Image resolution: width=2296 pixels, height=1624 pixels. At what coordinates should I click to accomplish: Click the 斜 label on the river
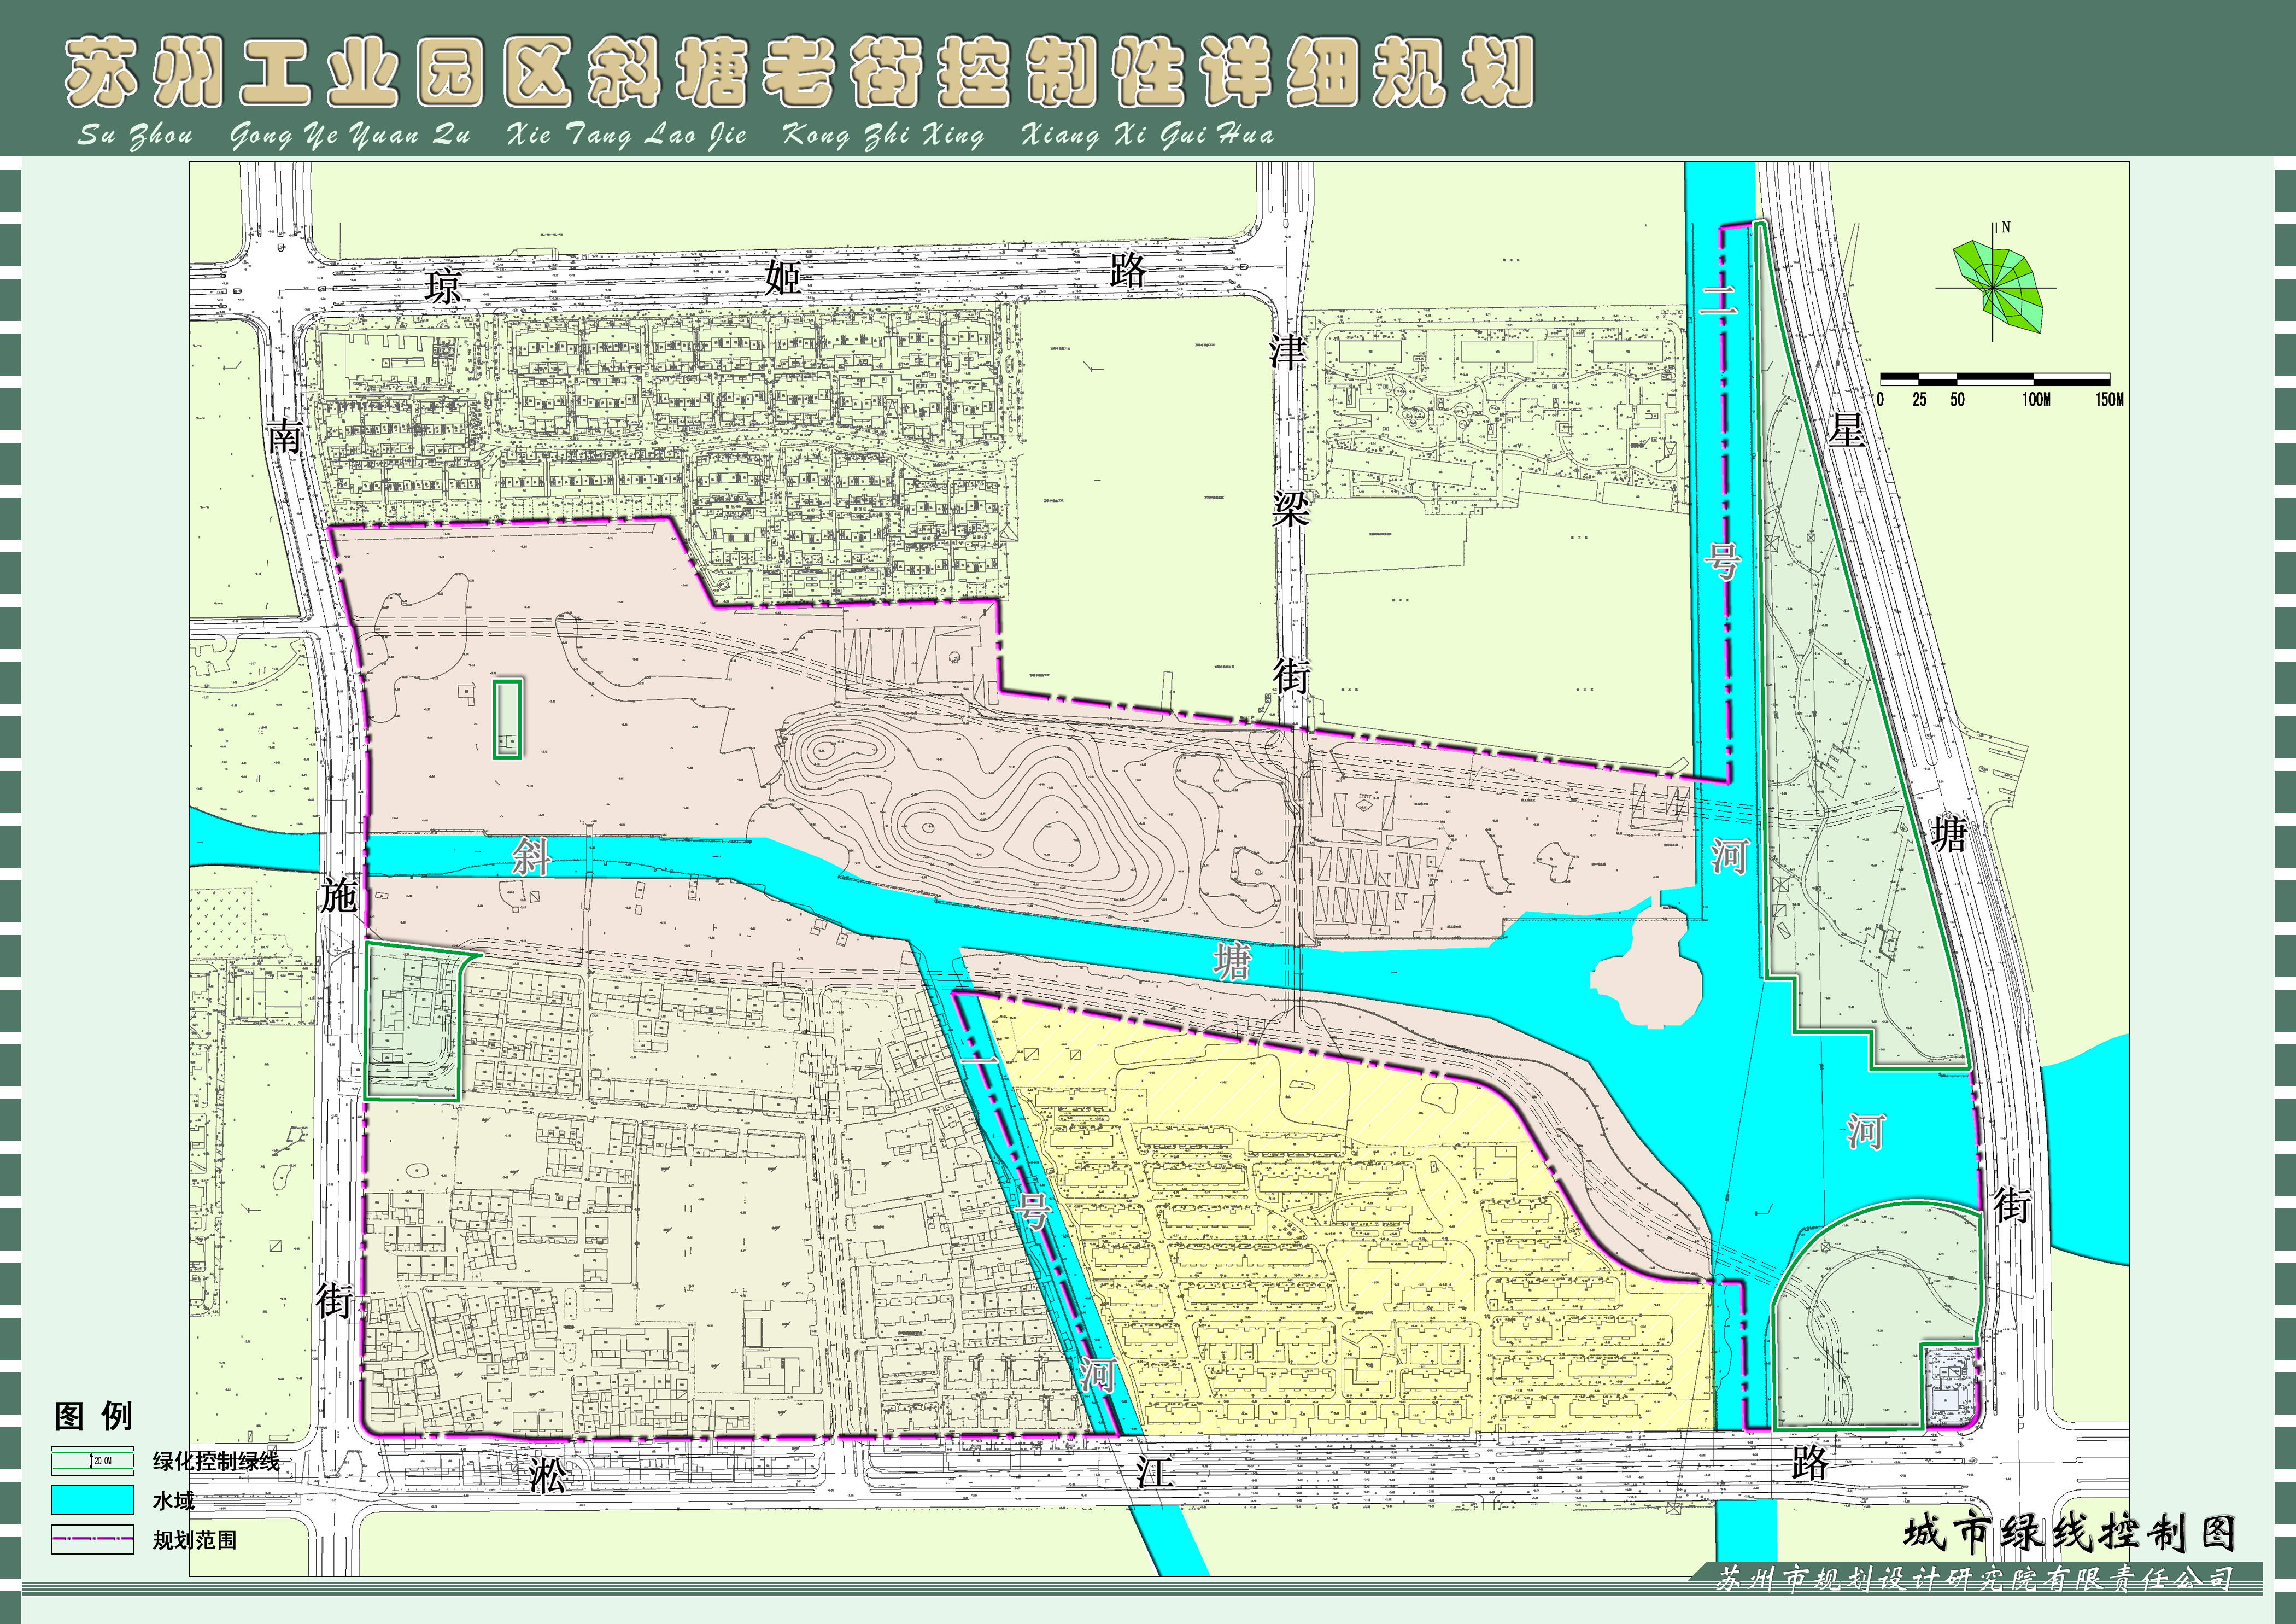[531, 857]
